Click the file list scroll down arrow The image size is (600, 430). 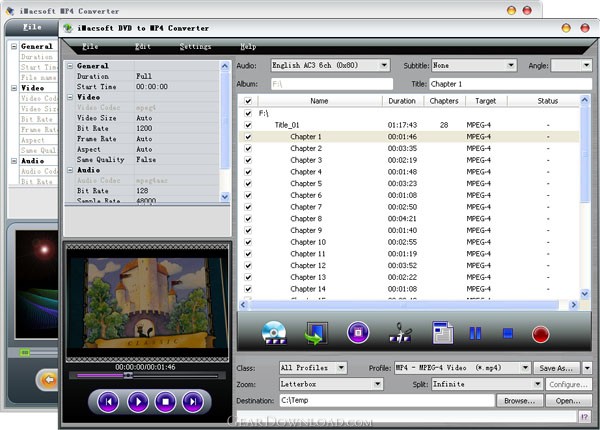tap(585, 294)
